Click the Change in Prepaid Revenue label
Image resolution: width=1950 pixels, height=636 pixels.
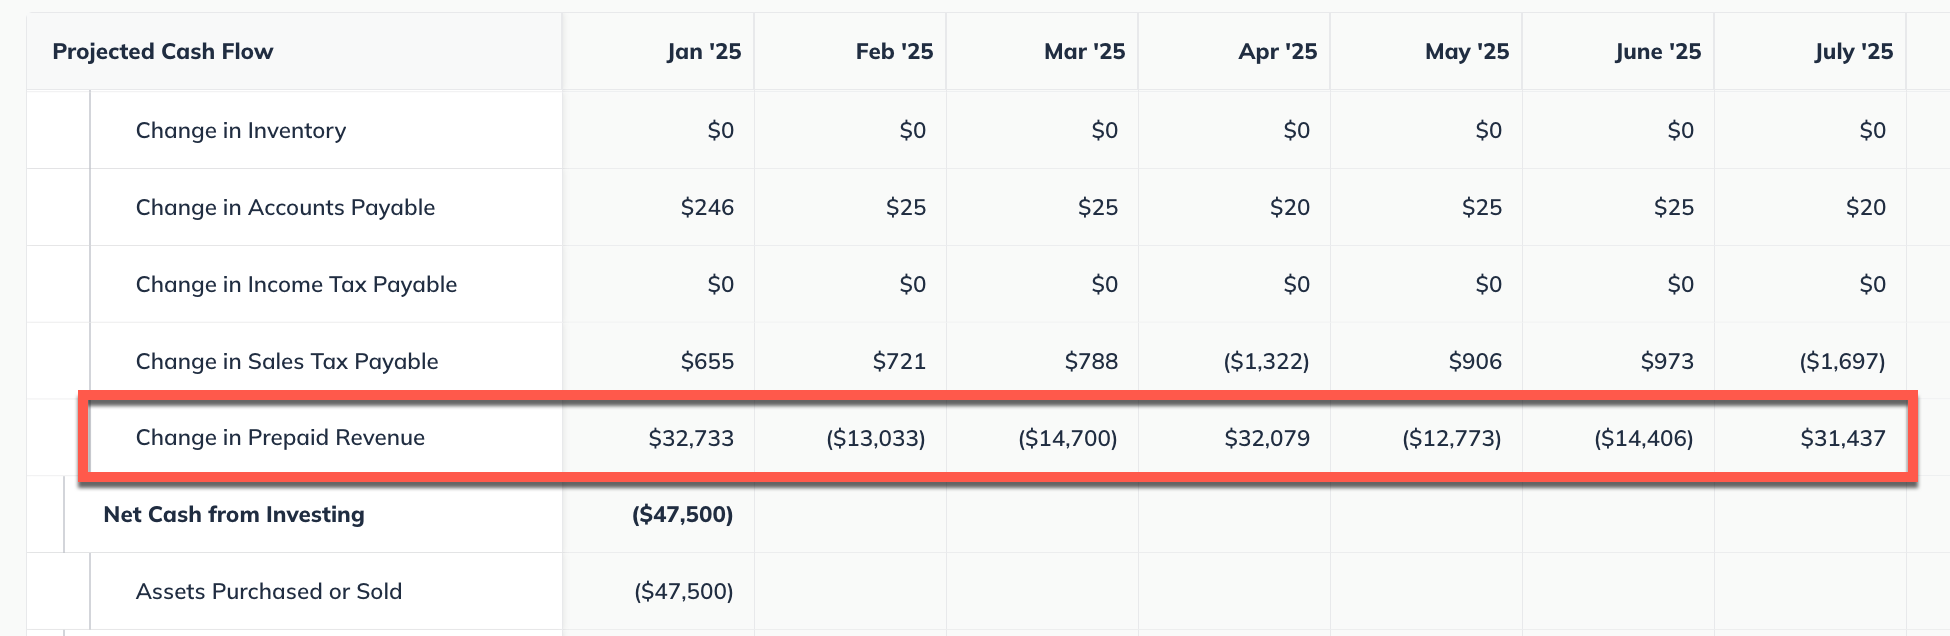click(280, 438)
